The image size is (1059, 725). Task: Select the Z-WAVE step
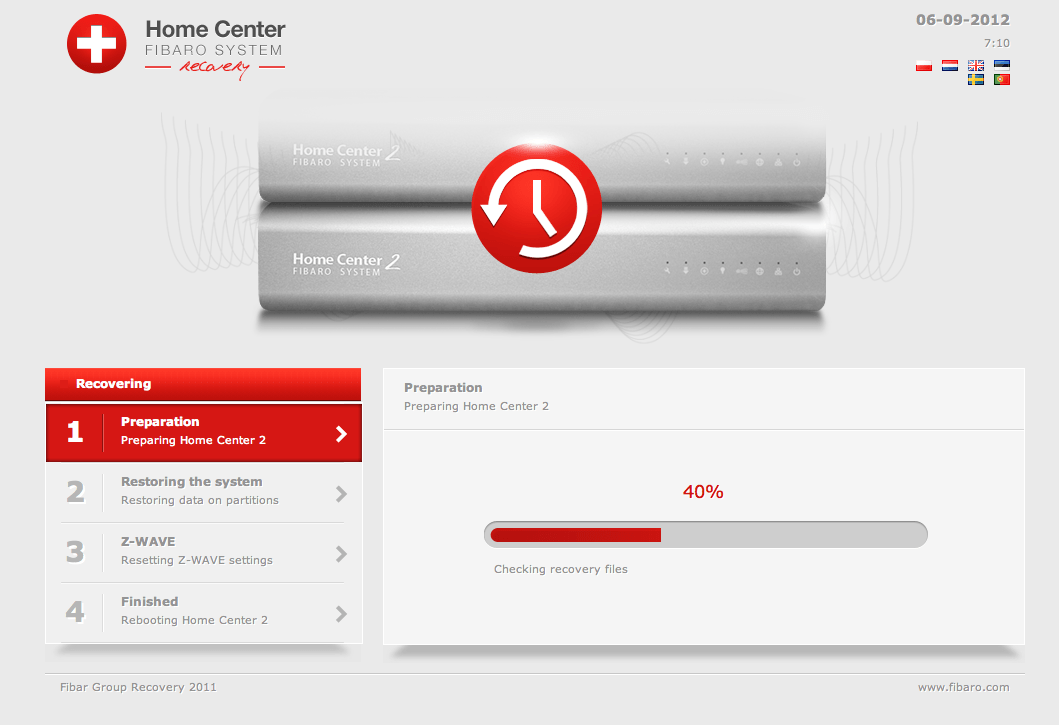click(204, 553)
